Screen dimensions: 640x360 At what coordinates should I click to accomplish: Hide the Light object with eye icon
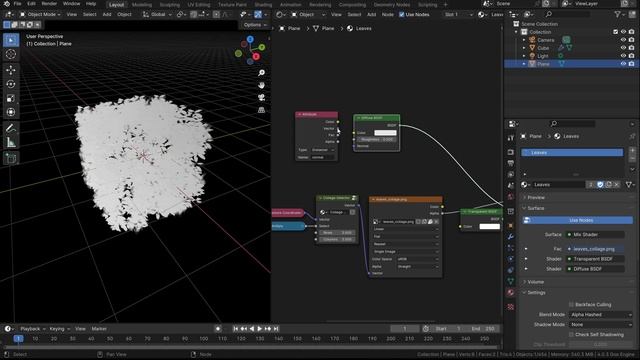(623, 56)
